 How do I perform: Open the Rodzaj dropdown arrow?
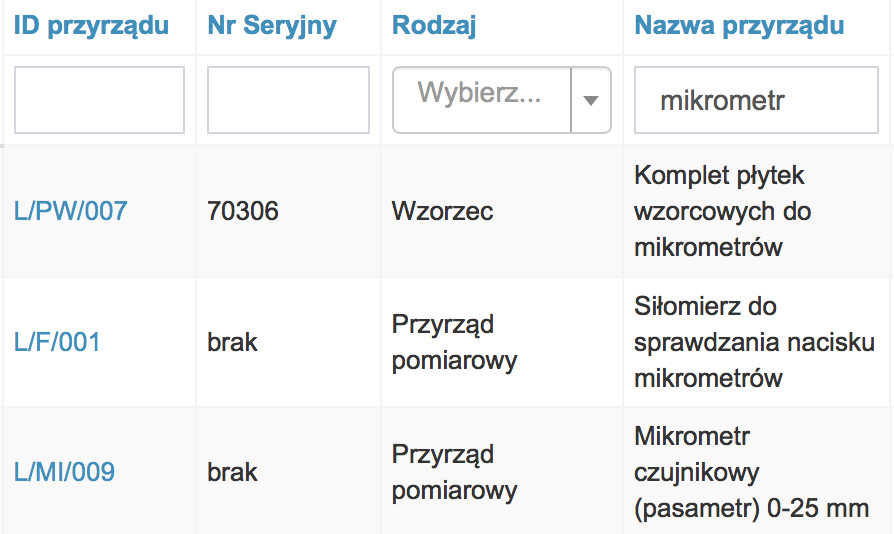point(591,100)
